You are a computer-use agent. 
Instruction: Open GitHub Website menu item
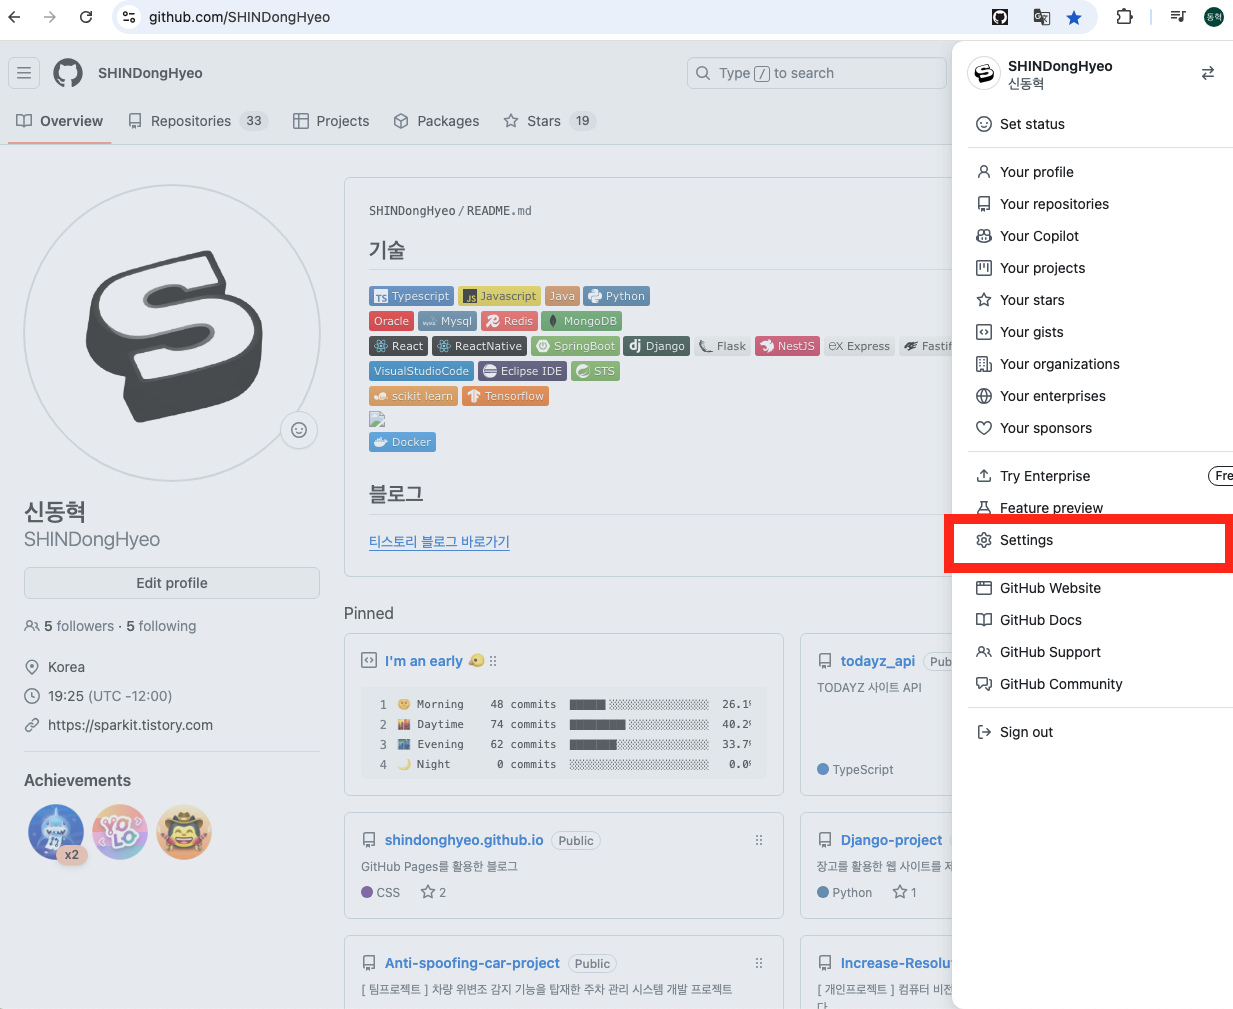click(x=1100, y=588)
